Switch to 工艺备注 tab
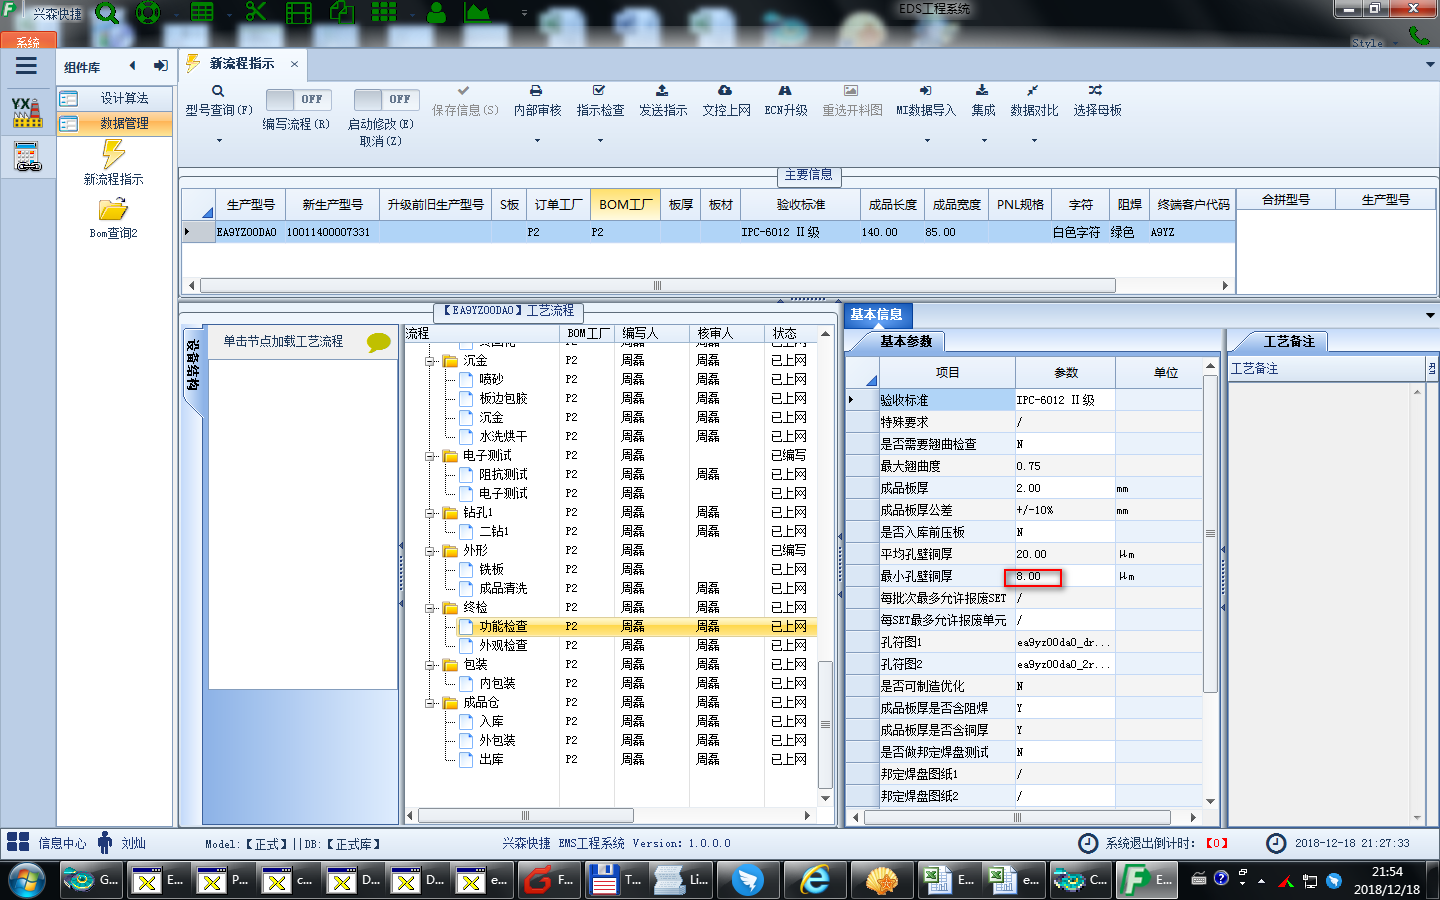This screenshot has width=1440, height=900. [x=1288, y=341]
